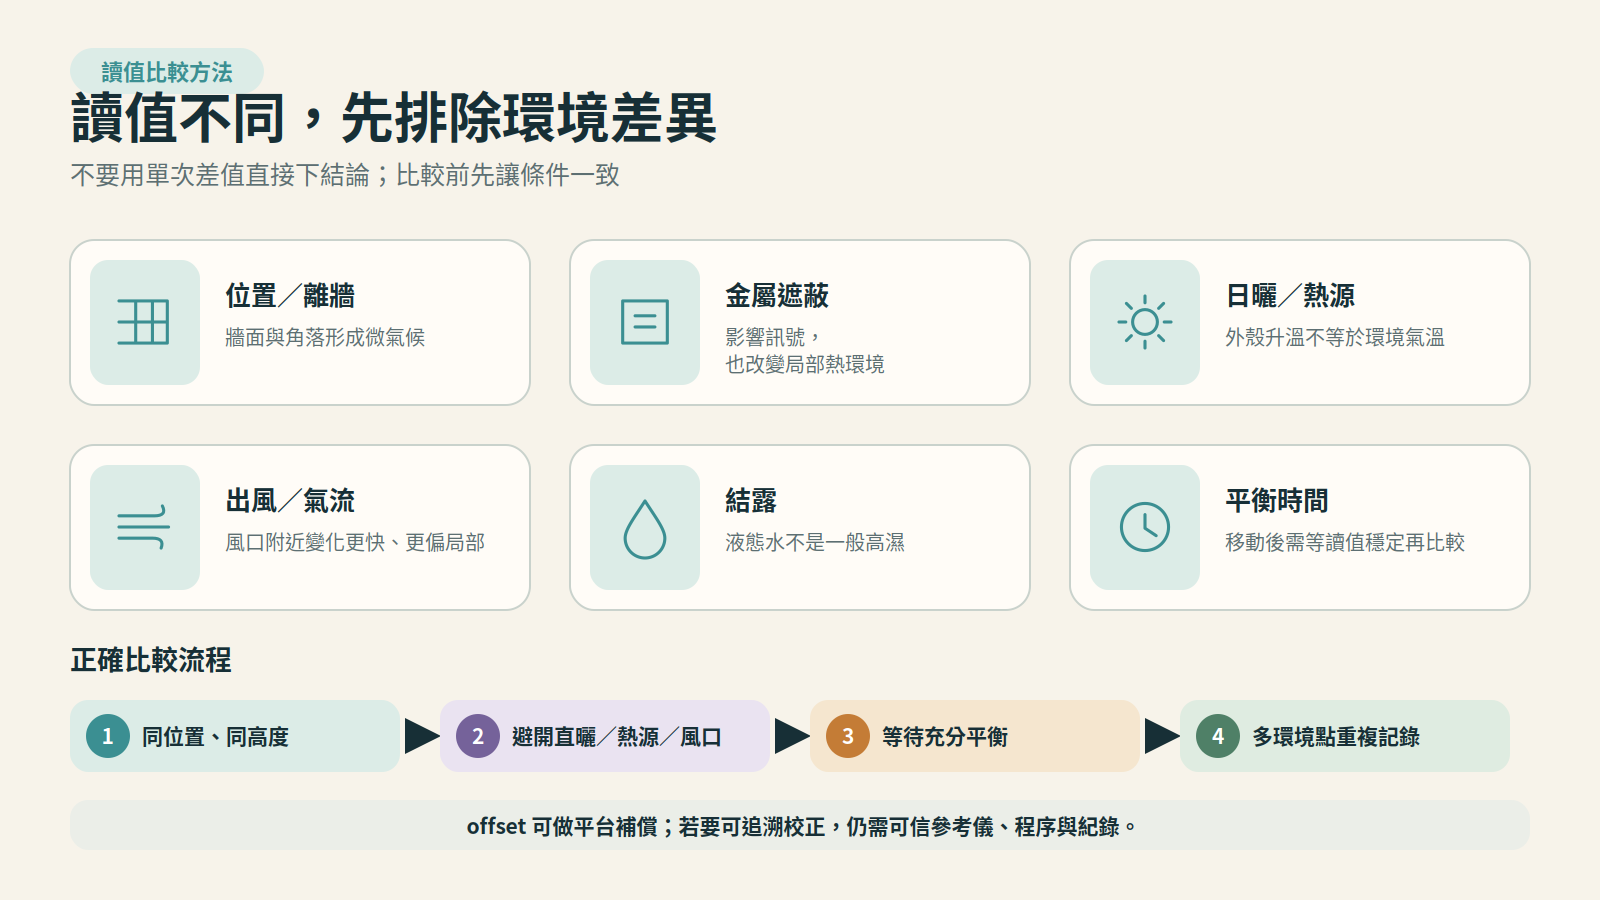Viewport: 1600px width, 900px height.
Task: Click the water droplet icon for 結露
Action: click(x=644, y=528)
